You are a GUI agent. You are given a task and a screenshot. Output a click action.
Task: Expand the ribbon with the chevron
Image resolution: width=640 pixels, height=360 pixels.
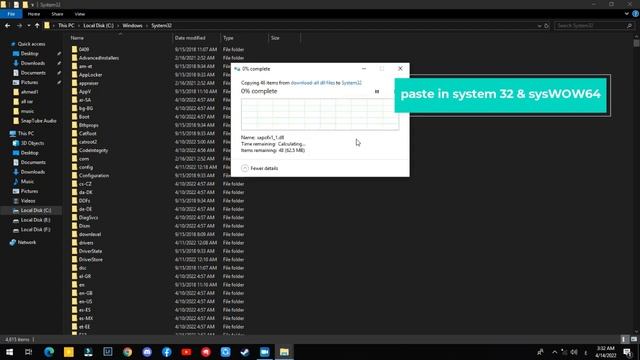[627, 14]
